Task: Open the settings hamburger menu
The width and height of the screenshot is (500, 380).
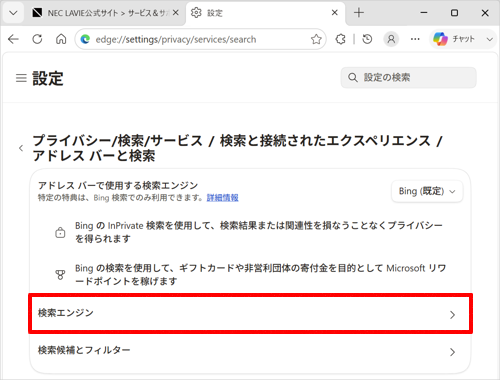Action: (21, 78)
